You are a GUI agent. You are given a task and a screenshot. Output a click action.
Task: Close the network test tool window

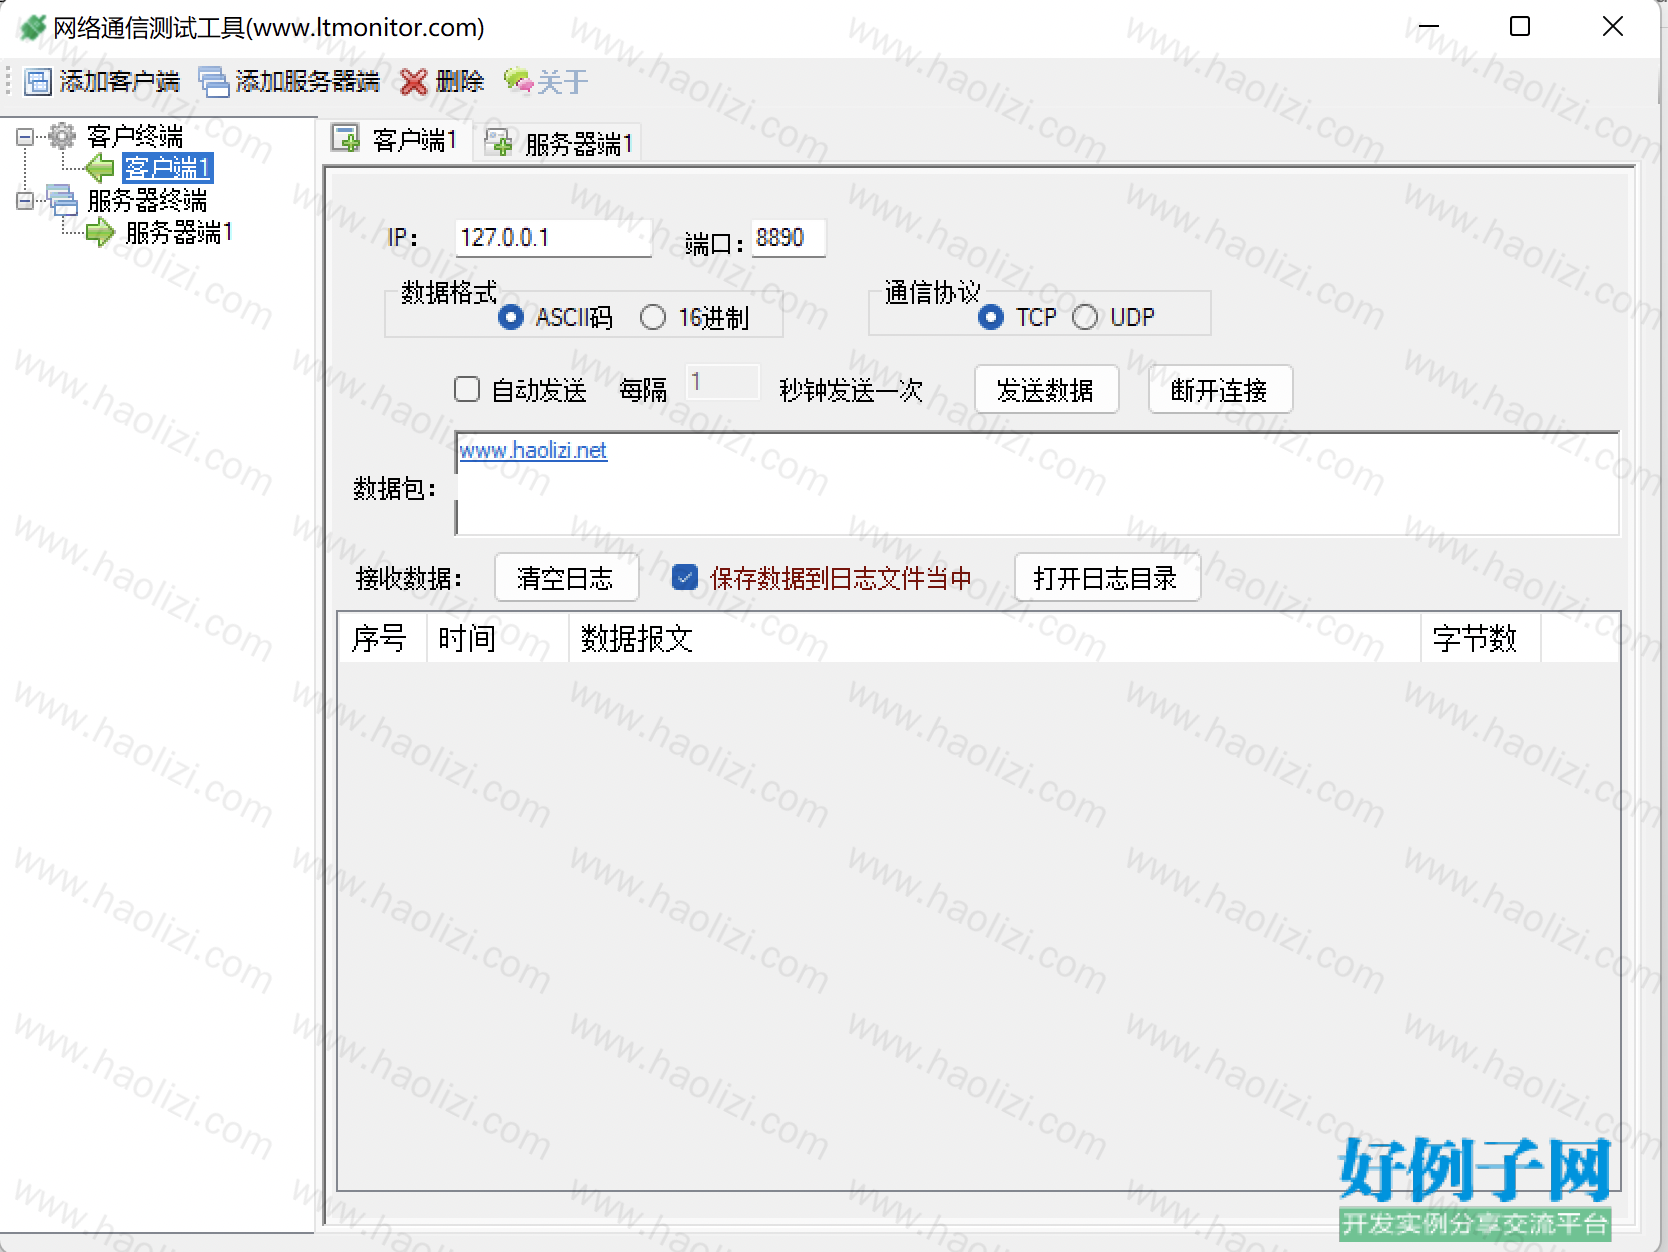point(1612,27)
